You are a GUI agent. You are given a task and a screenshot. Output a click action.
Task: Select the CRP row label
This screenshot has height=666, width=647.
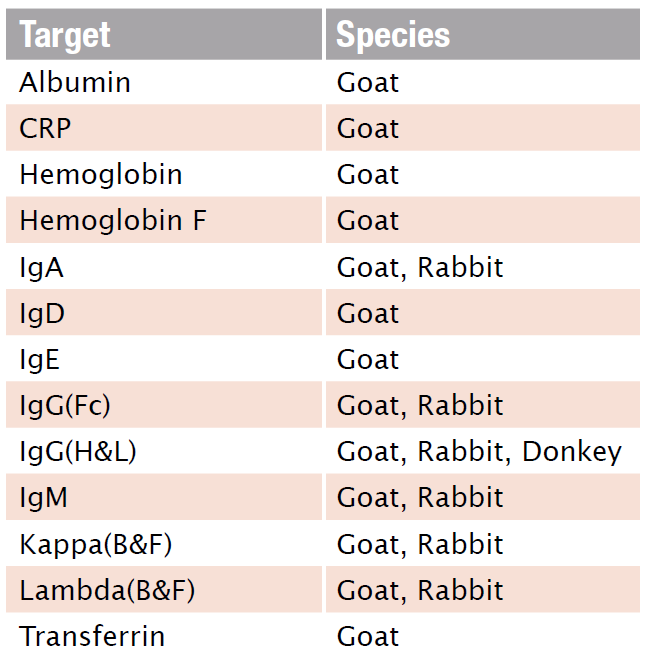pyautogui.click(x=45, y=128)
